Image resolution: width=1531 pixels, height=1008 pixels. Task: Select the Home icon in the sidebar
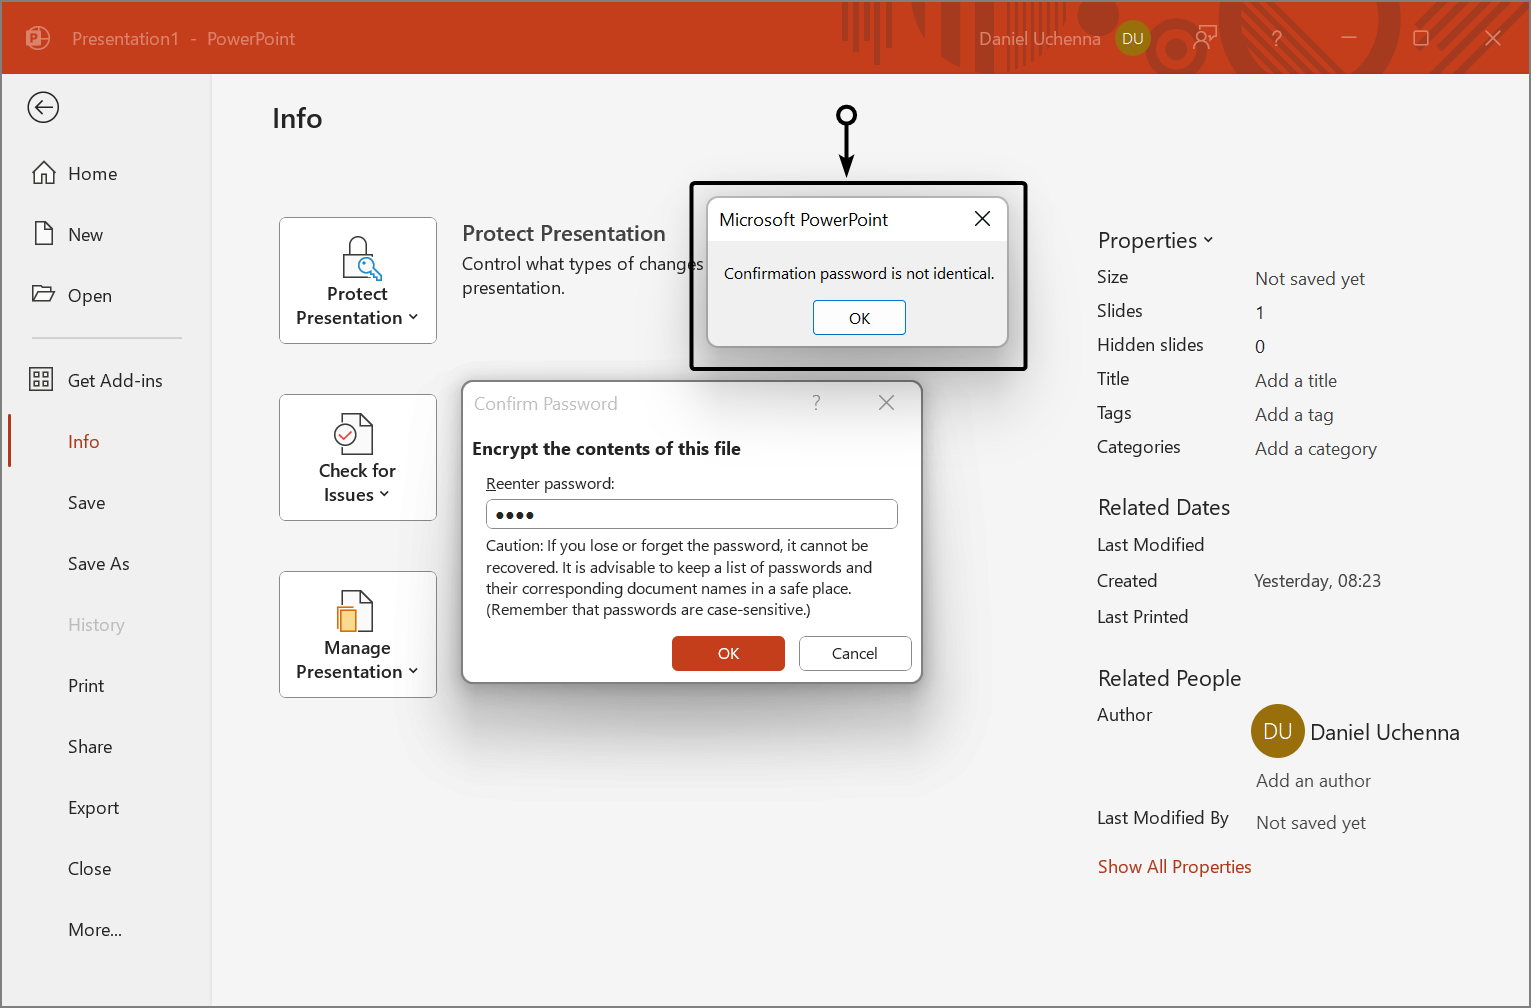point(44,172)
